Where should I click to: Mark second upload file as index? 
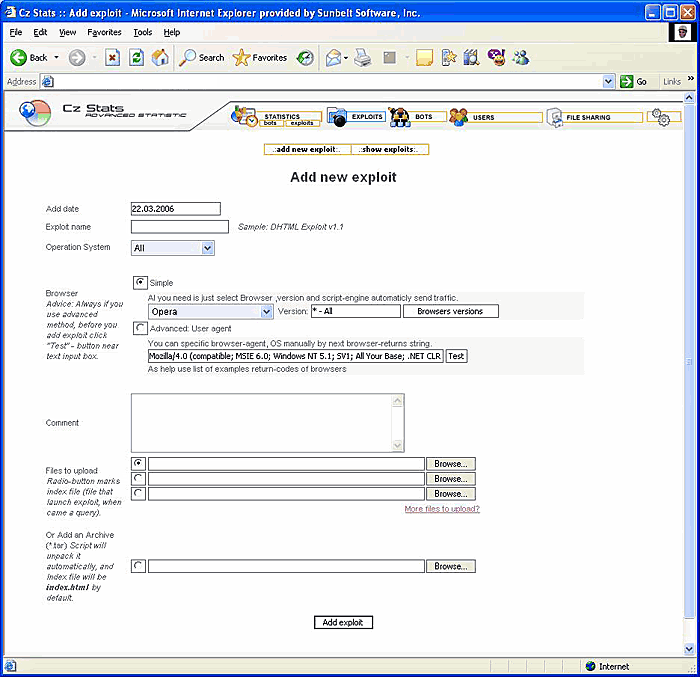[138, 479]
